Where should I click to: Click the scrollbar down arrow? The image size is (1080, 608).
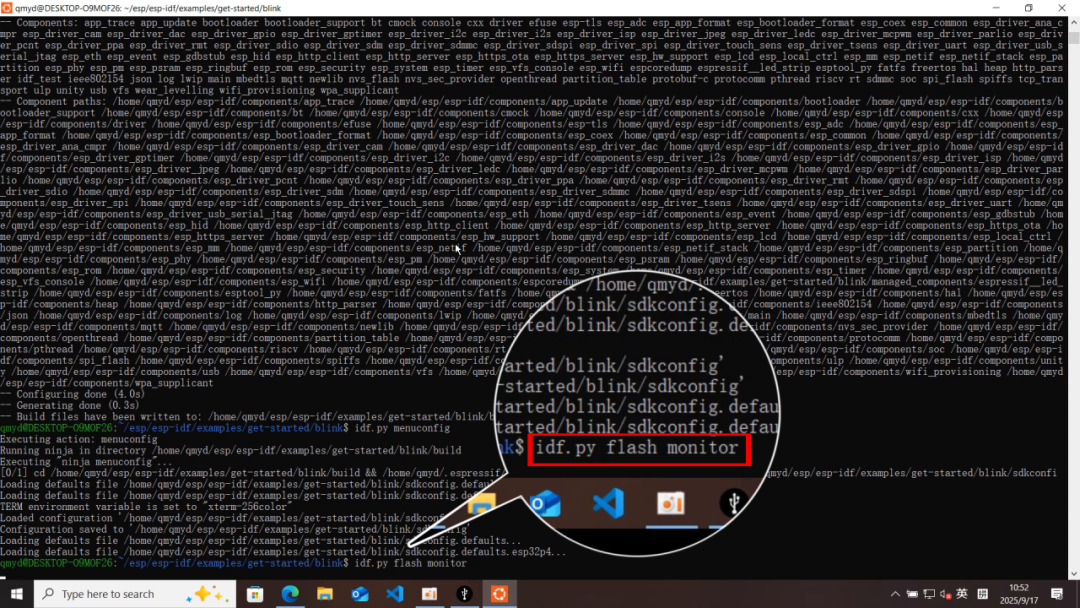(1074, 574)
